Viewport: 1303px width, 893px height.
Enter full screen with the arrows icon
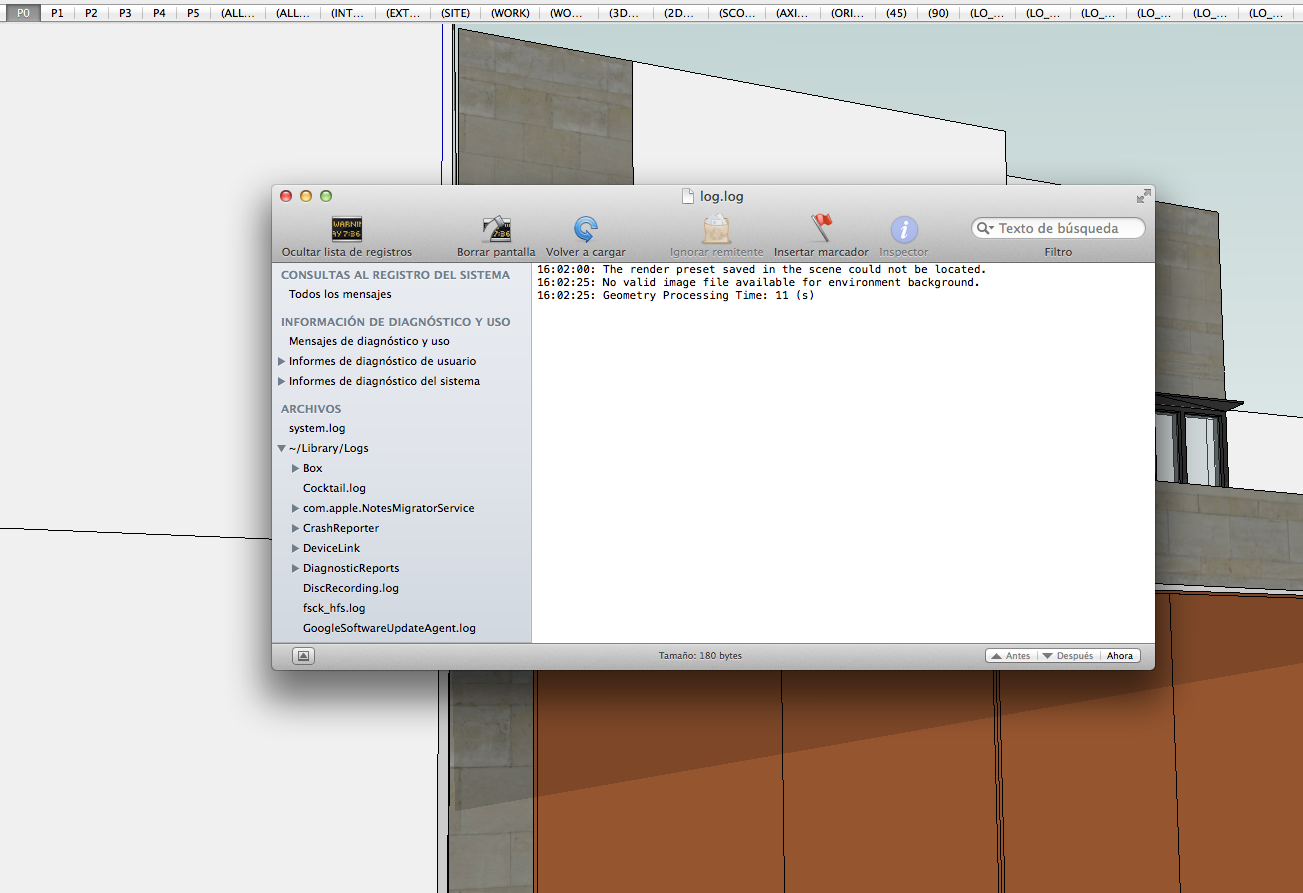tap(1143, 196)
